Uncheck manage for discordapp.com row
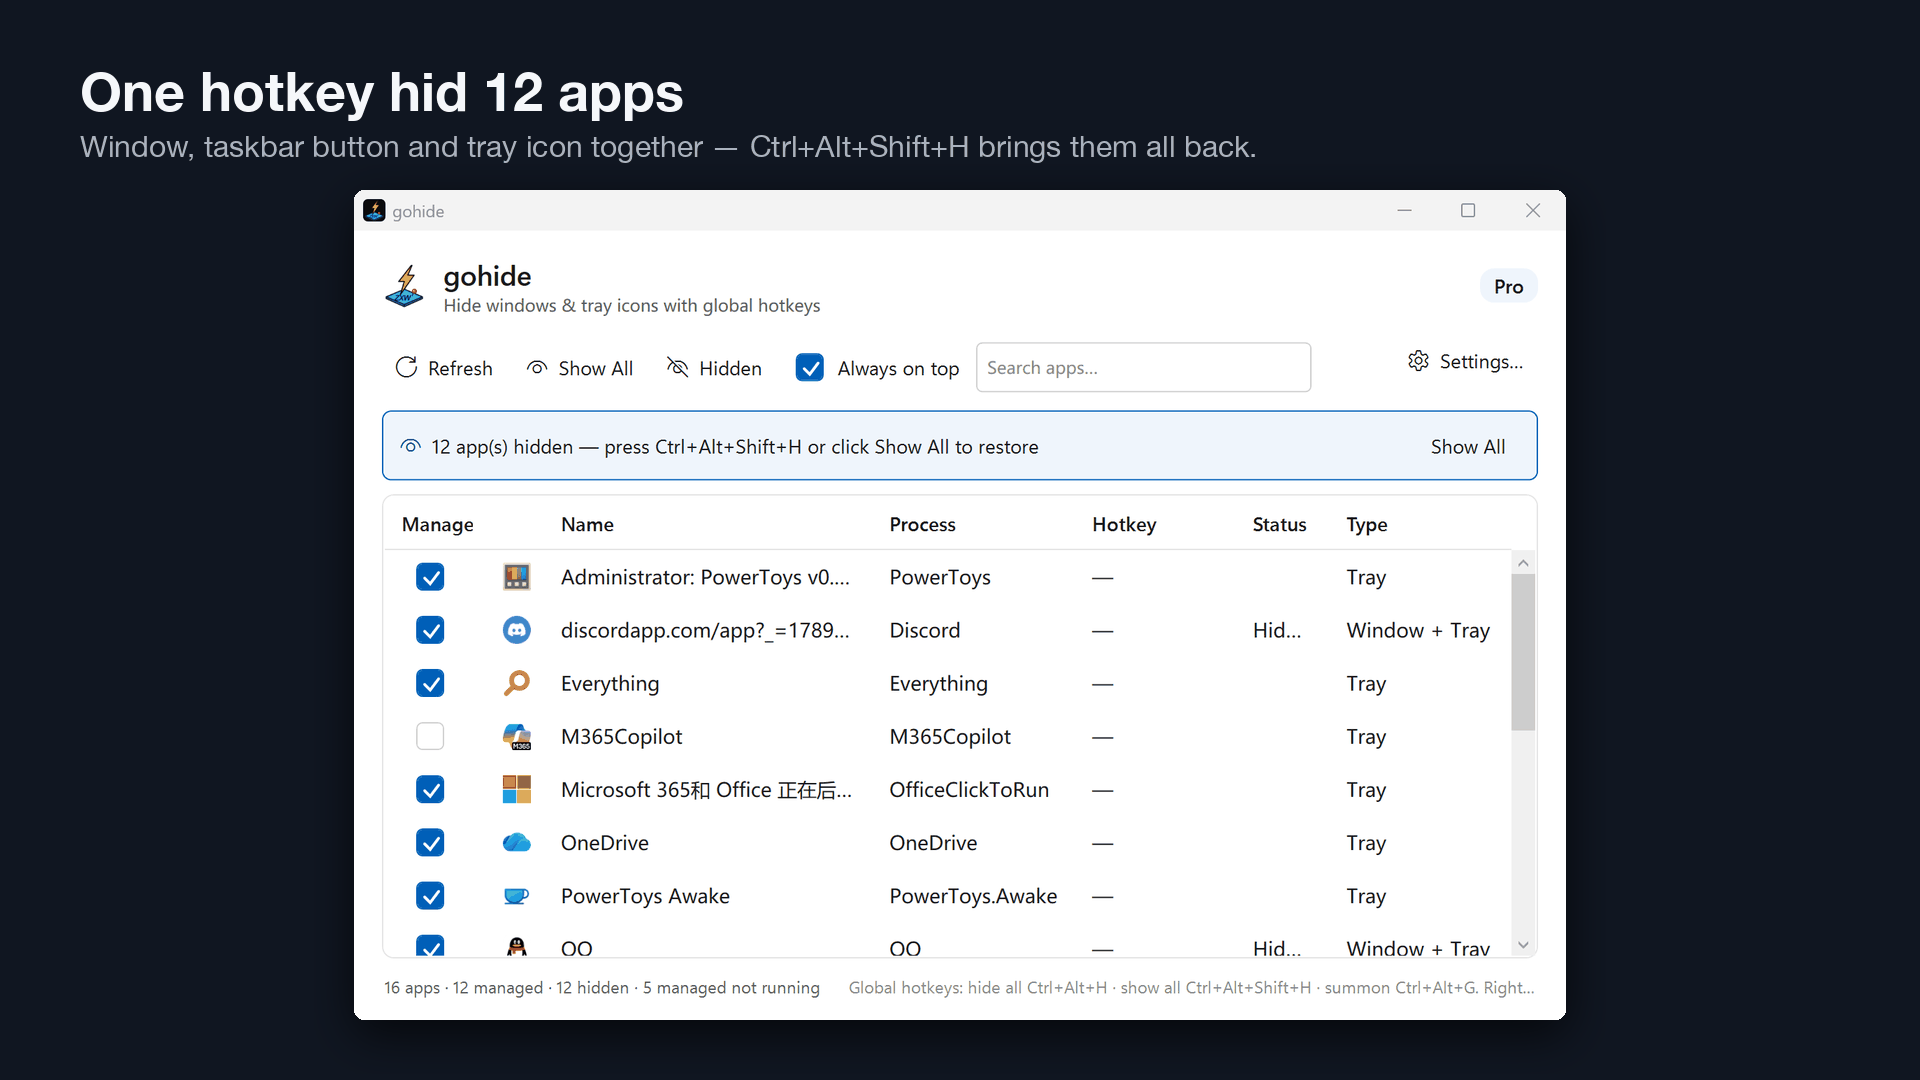 click(x=430, y=630)
